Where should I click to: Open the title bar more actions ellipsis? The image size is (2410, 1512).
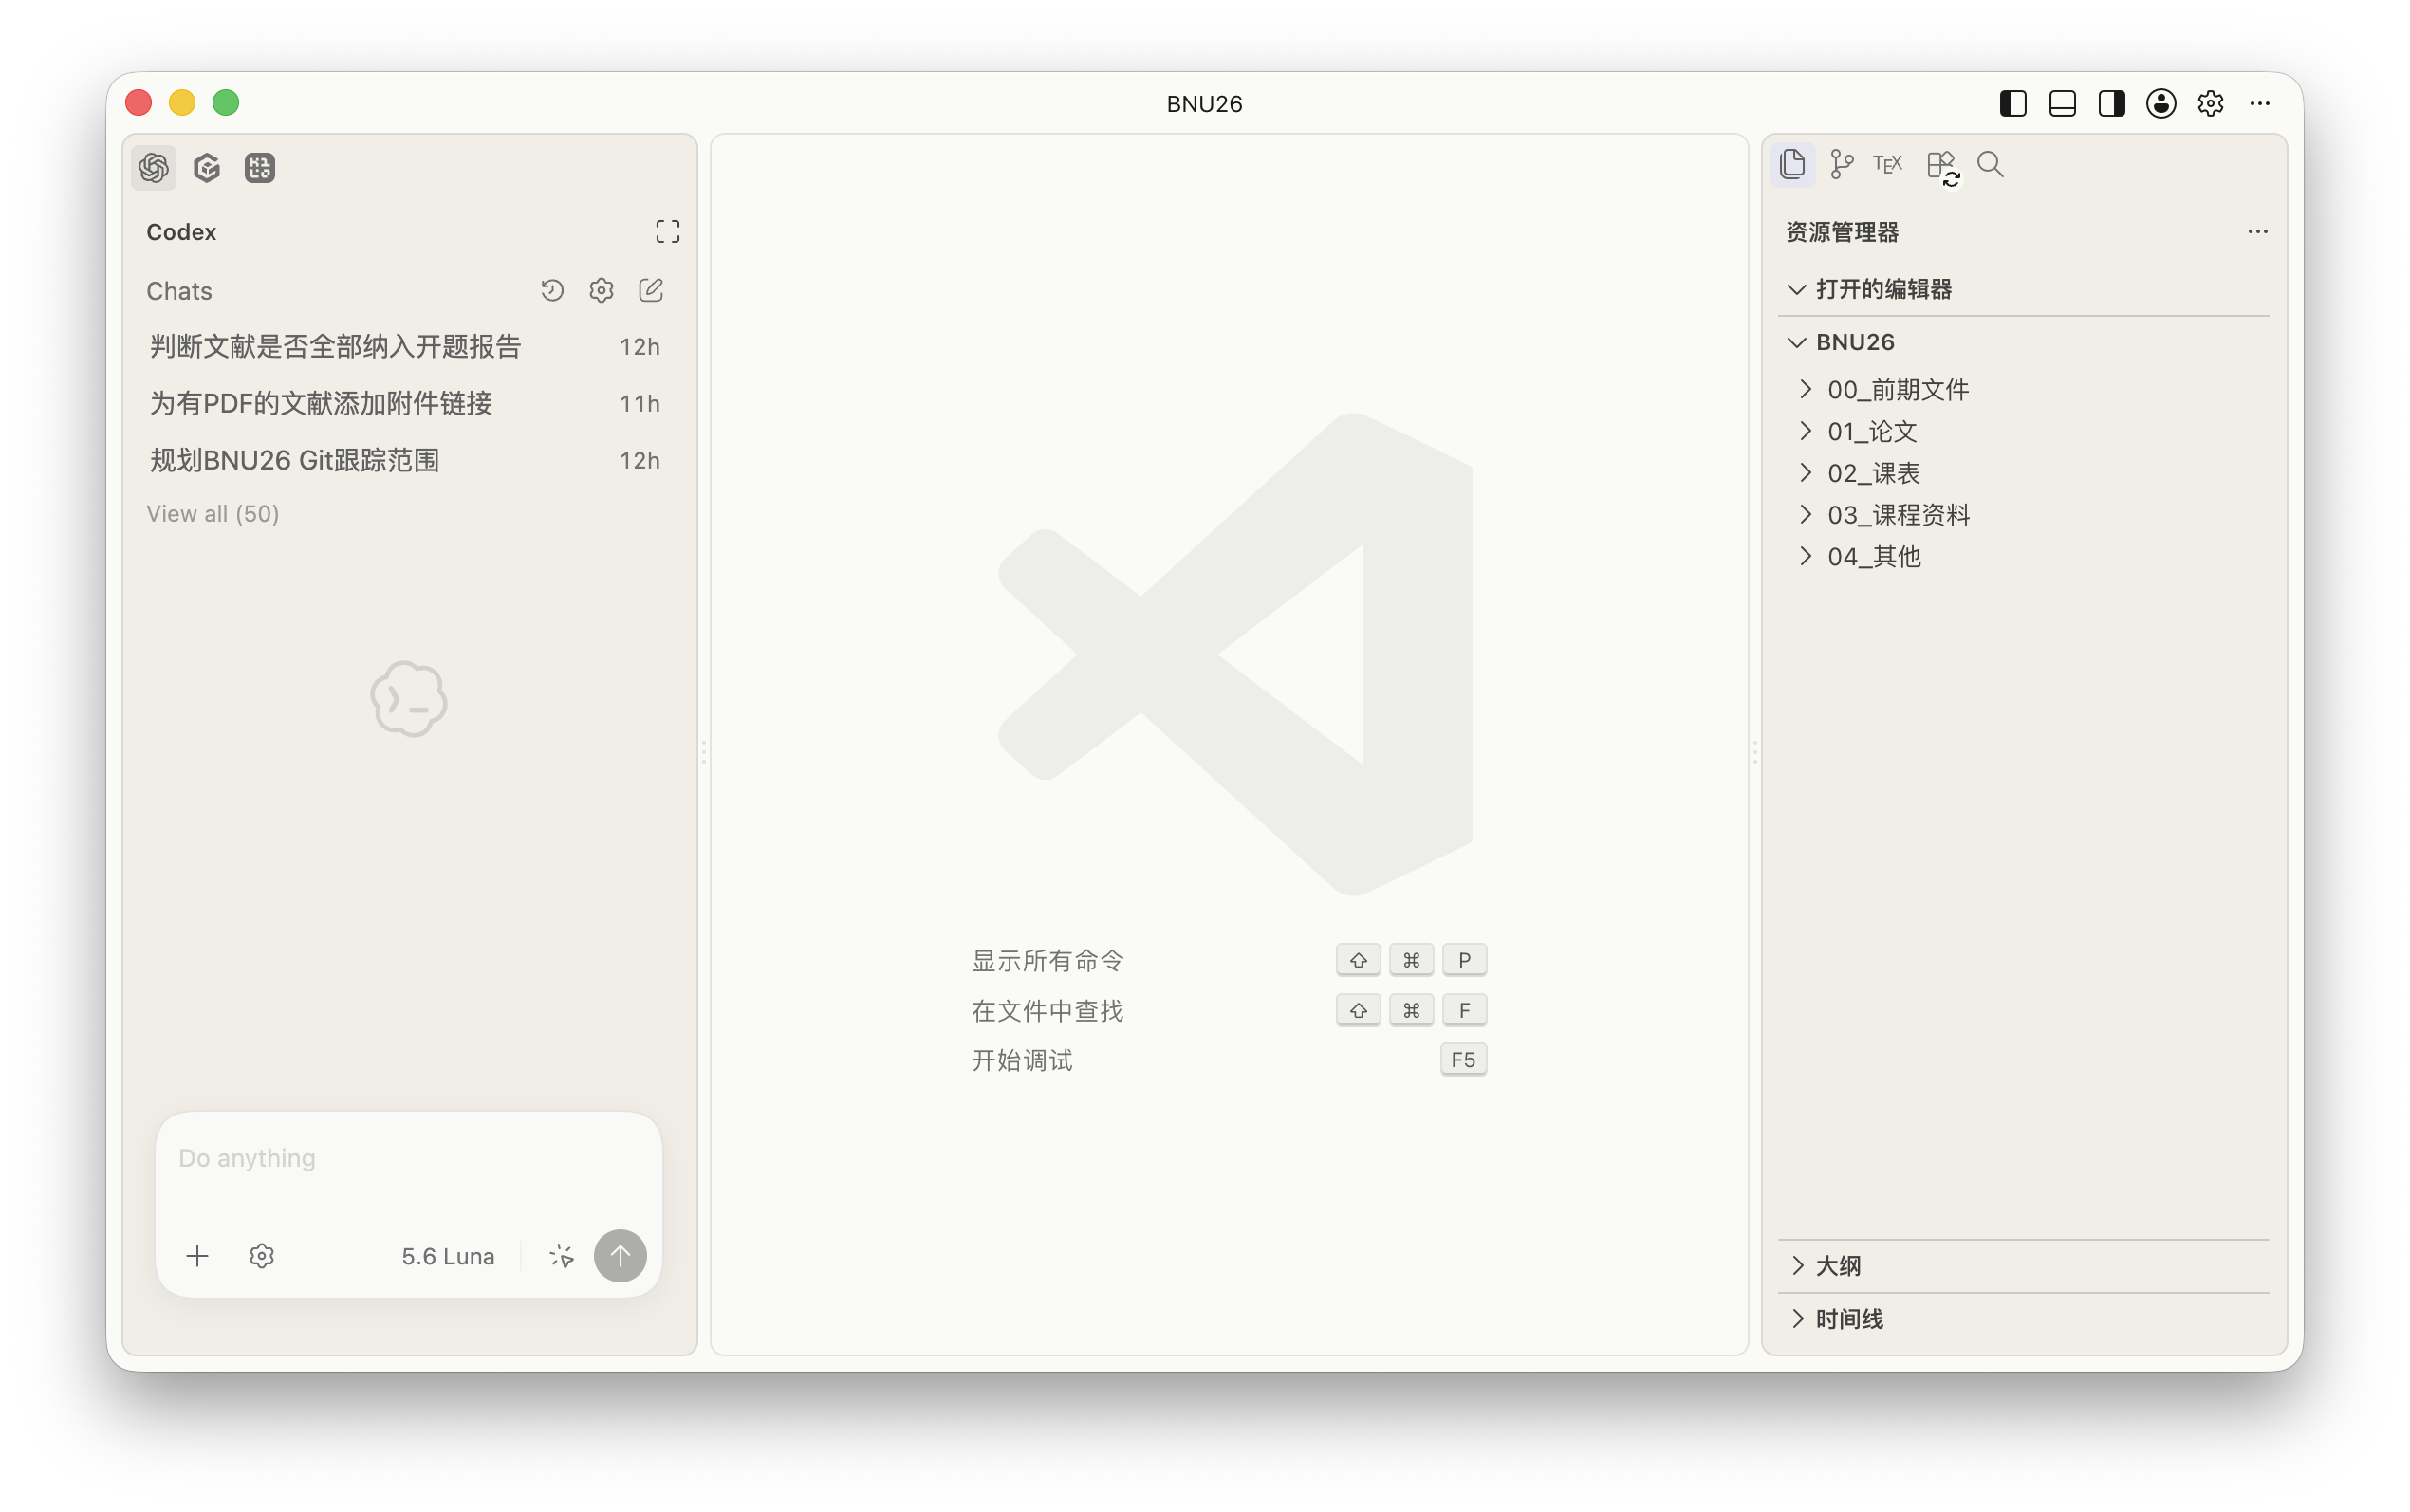[x=2260, y=103]
